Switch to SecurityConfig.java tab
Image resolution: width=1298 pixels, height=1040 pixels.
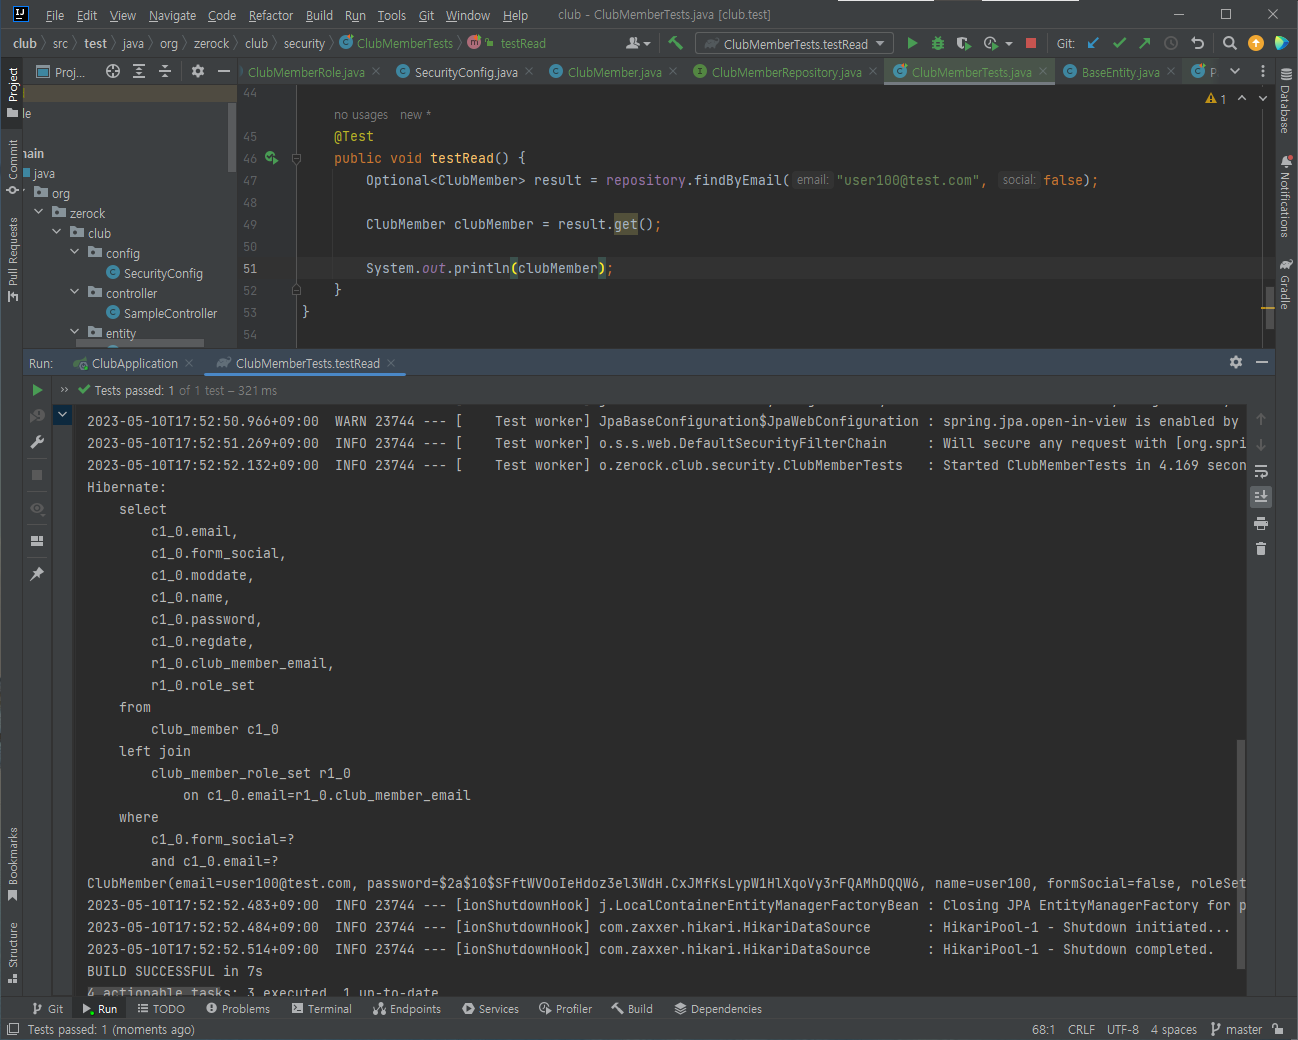tap(466, 72)
